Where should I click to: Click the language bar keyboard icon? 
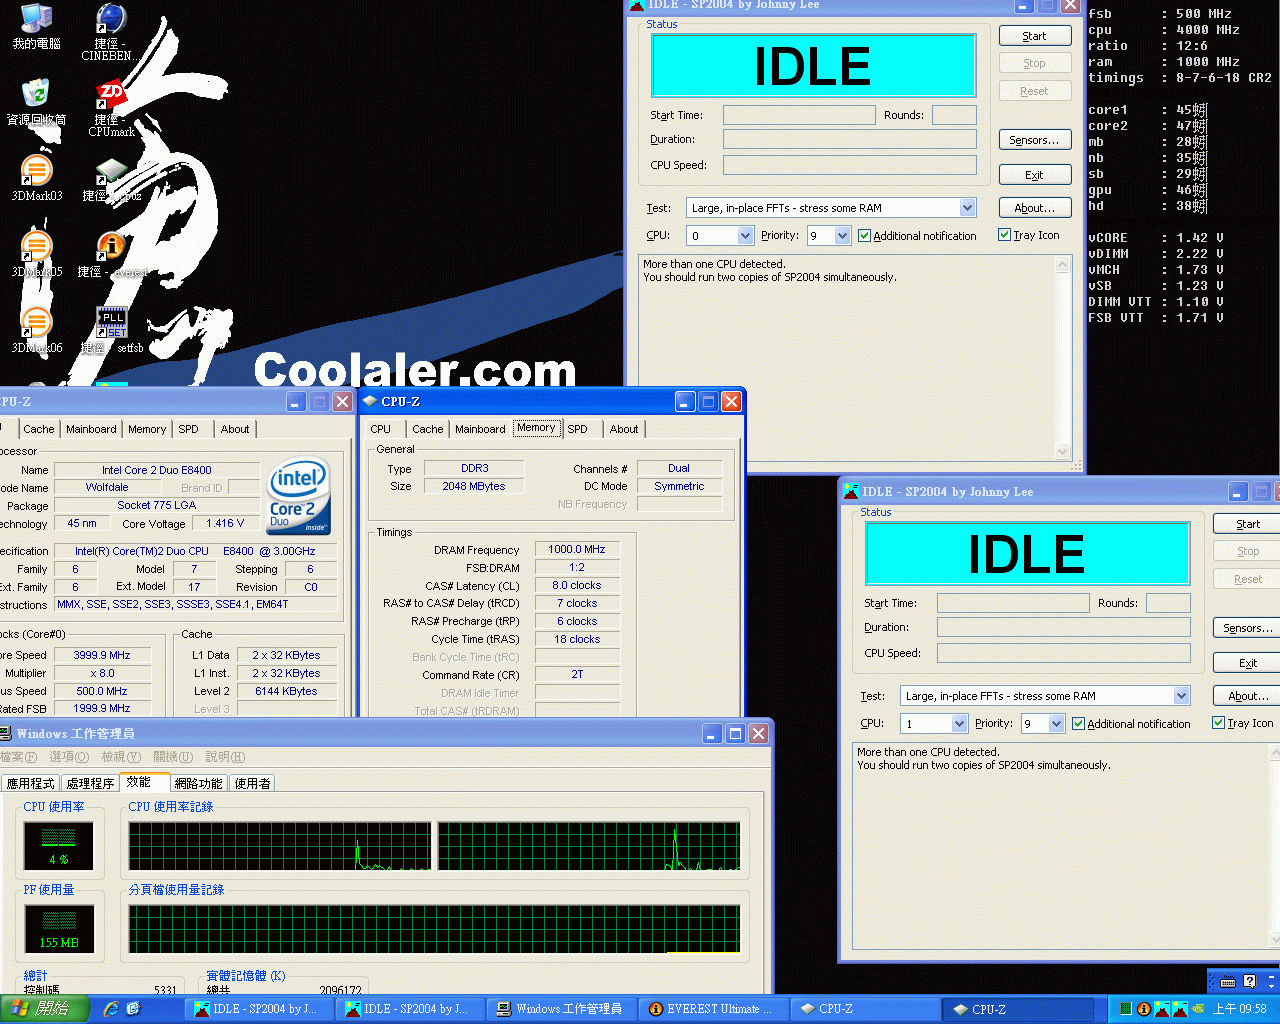click(x=1228, y=982)
